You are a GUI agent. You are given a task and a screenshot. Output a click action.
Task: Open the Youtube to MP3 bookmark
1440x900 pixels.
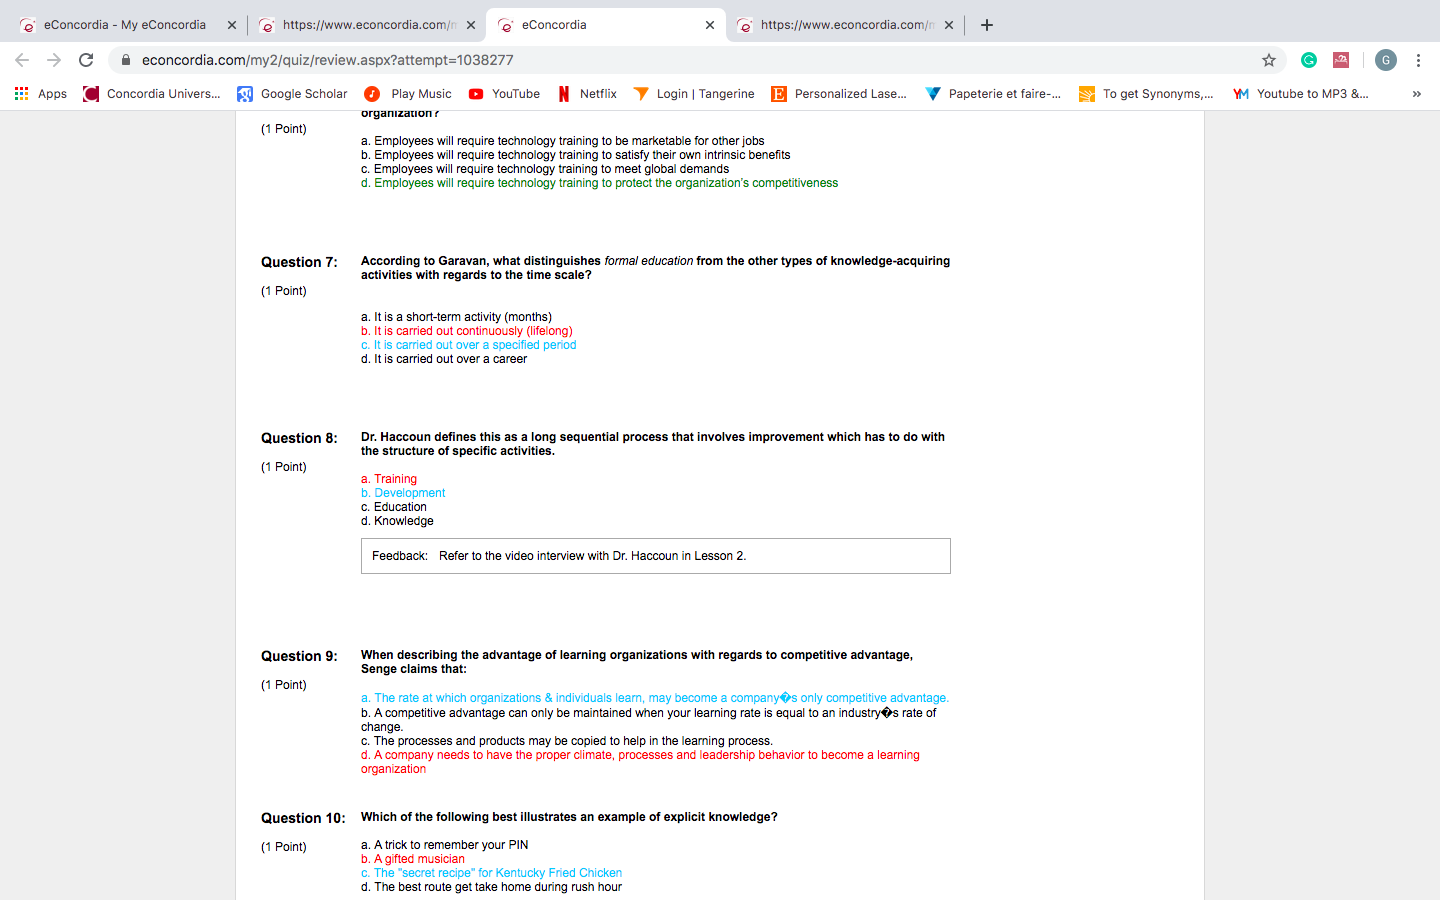1301,94
